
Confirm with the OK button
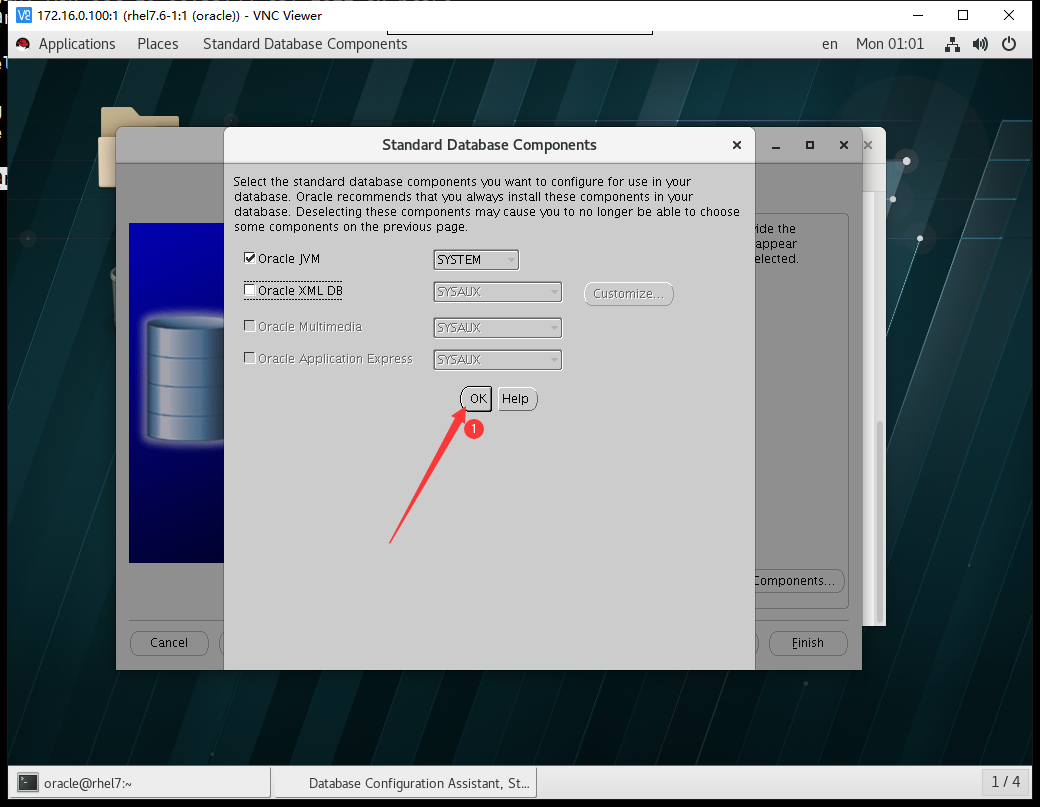pyautogui.click(x=476, y=399)
